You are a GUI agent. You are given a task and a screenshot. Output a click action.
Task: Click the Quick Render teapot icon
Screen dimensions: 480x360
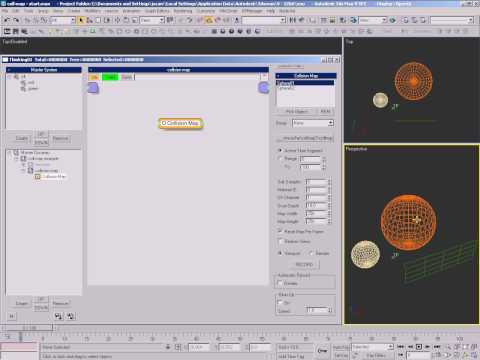pyautogui.click(x=393, y=20)
